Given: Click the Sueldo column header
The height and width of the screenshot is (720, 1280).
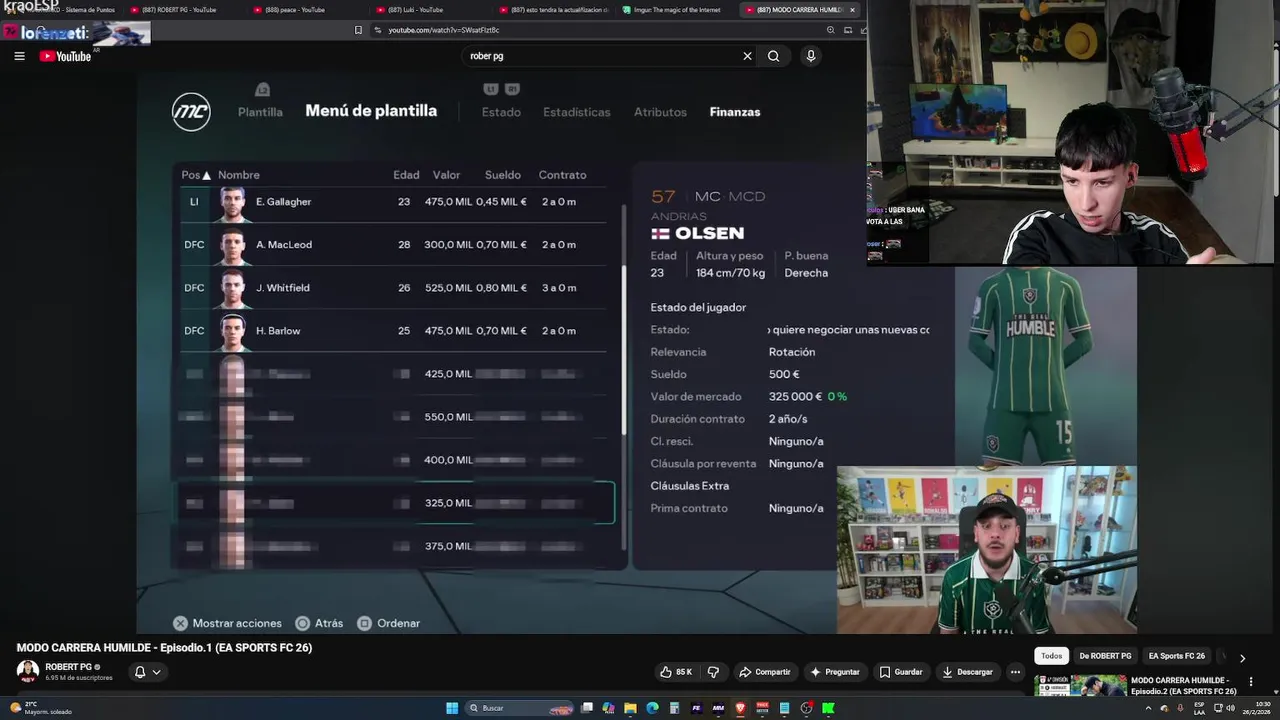Looking at the screenshot, I should (x=503, y=175).
